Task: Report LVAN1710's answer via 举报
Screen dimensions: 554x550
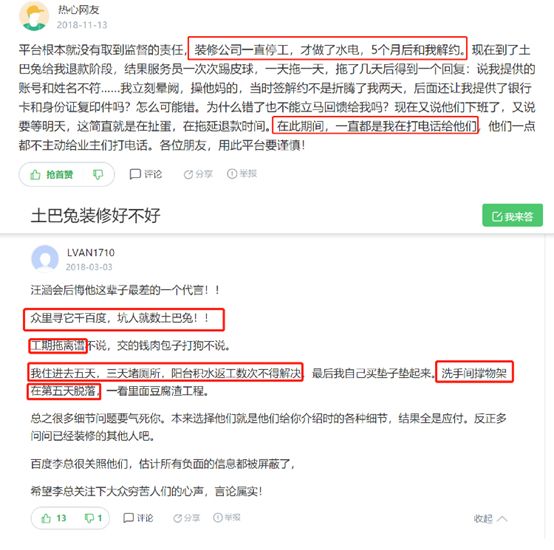Action: click(226, 518)
